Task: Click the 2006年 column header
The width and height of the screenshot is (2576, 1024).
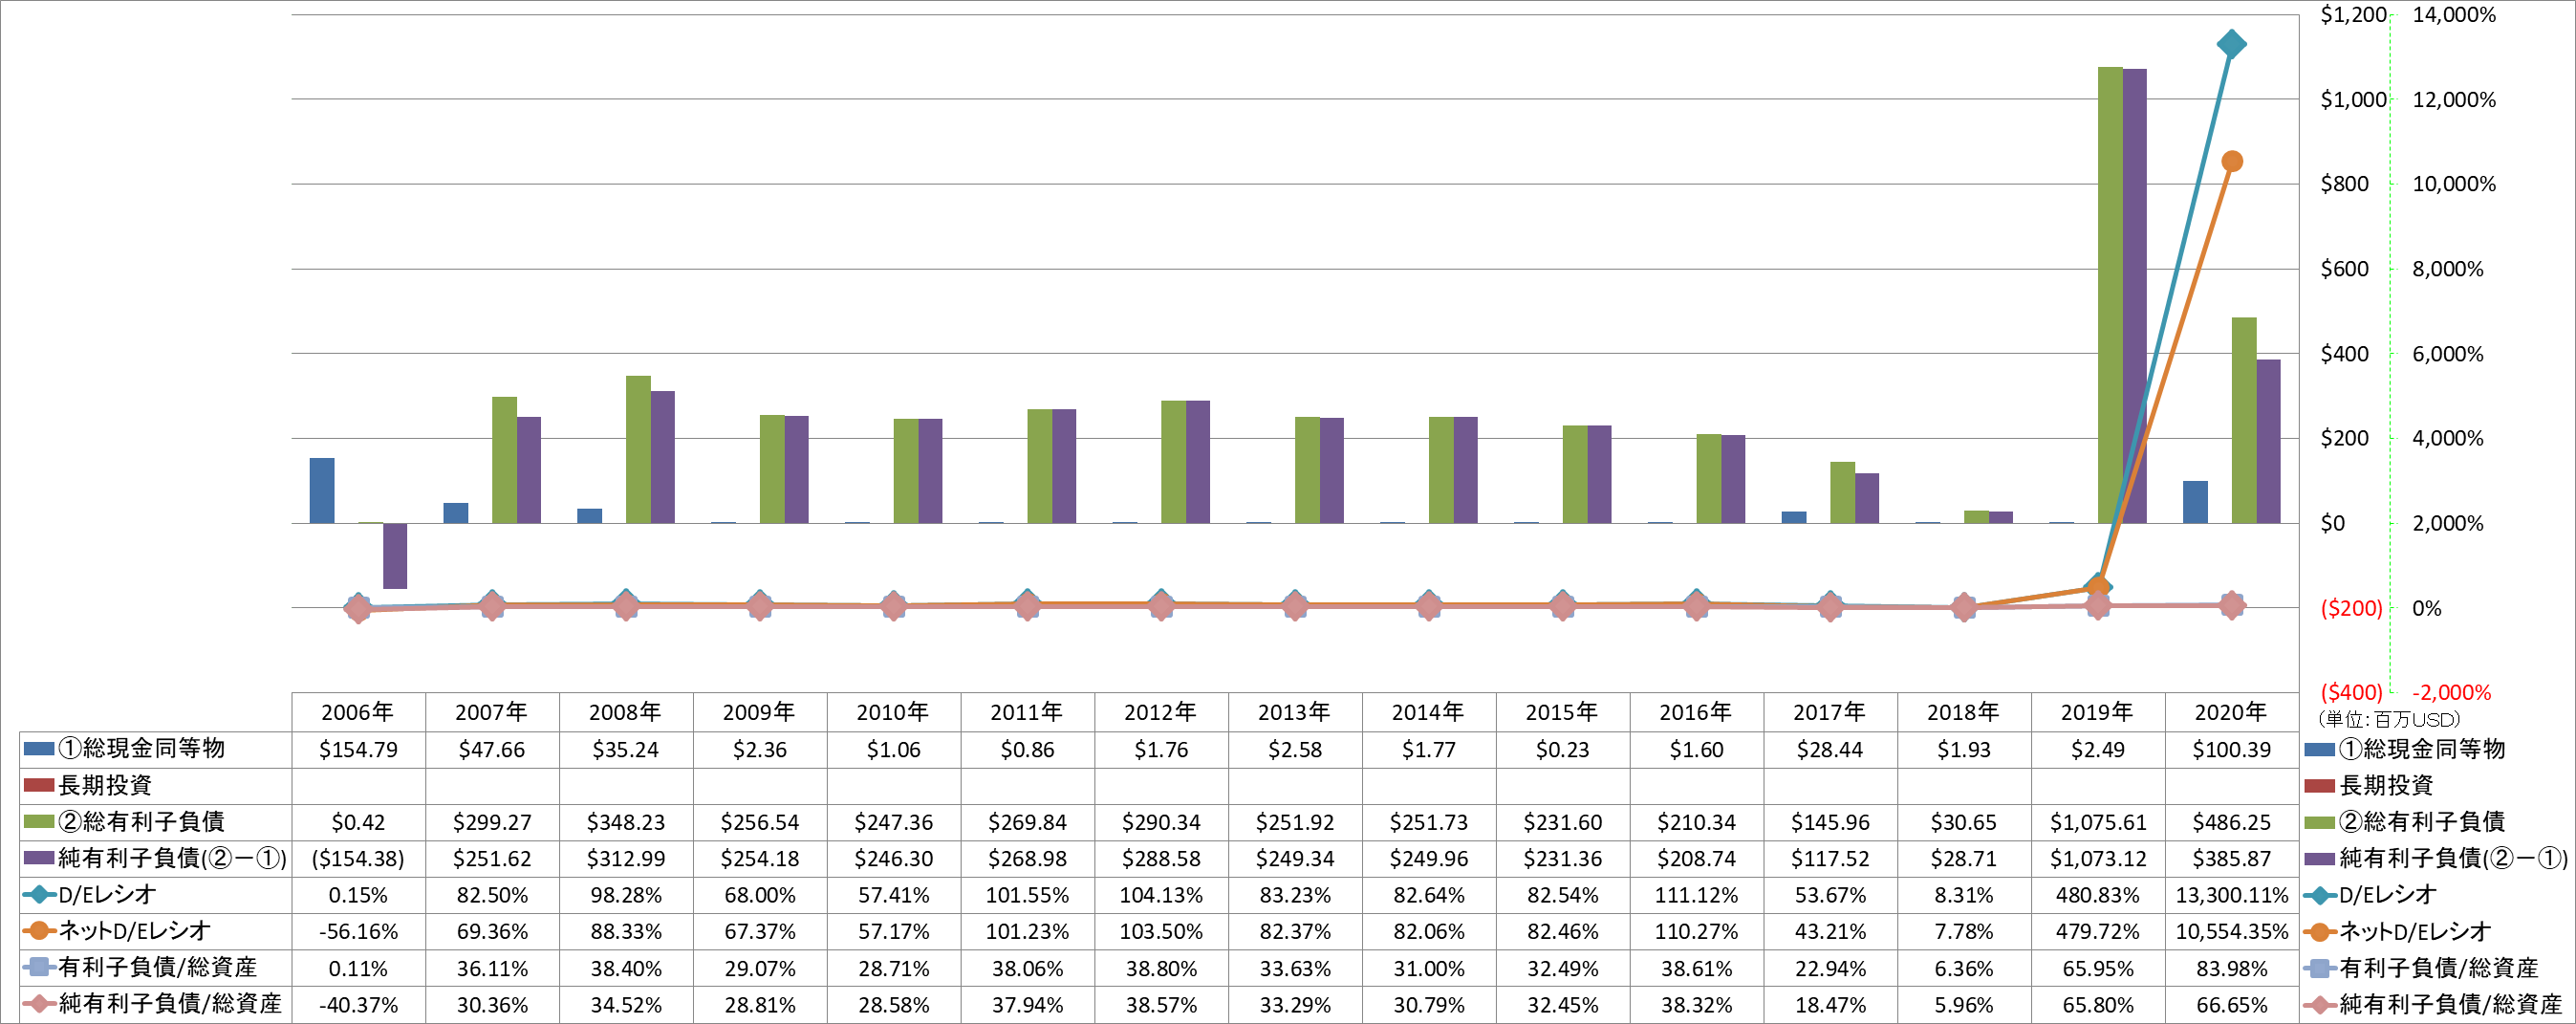Action: click(358, 712)
